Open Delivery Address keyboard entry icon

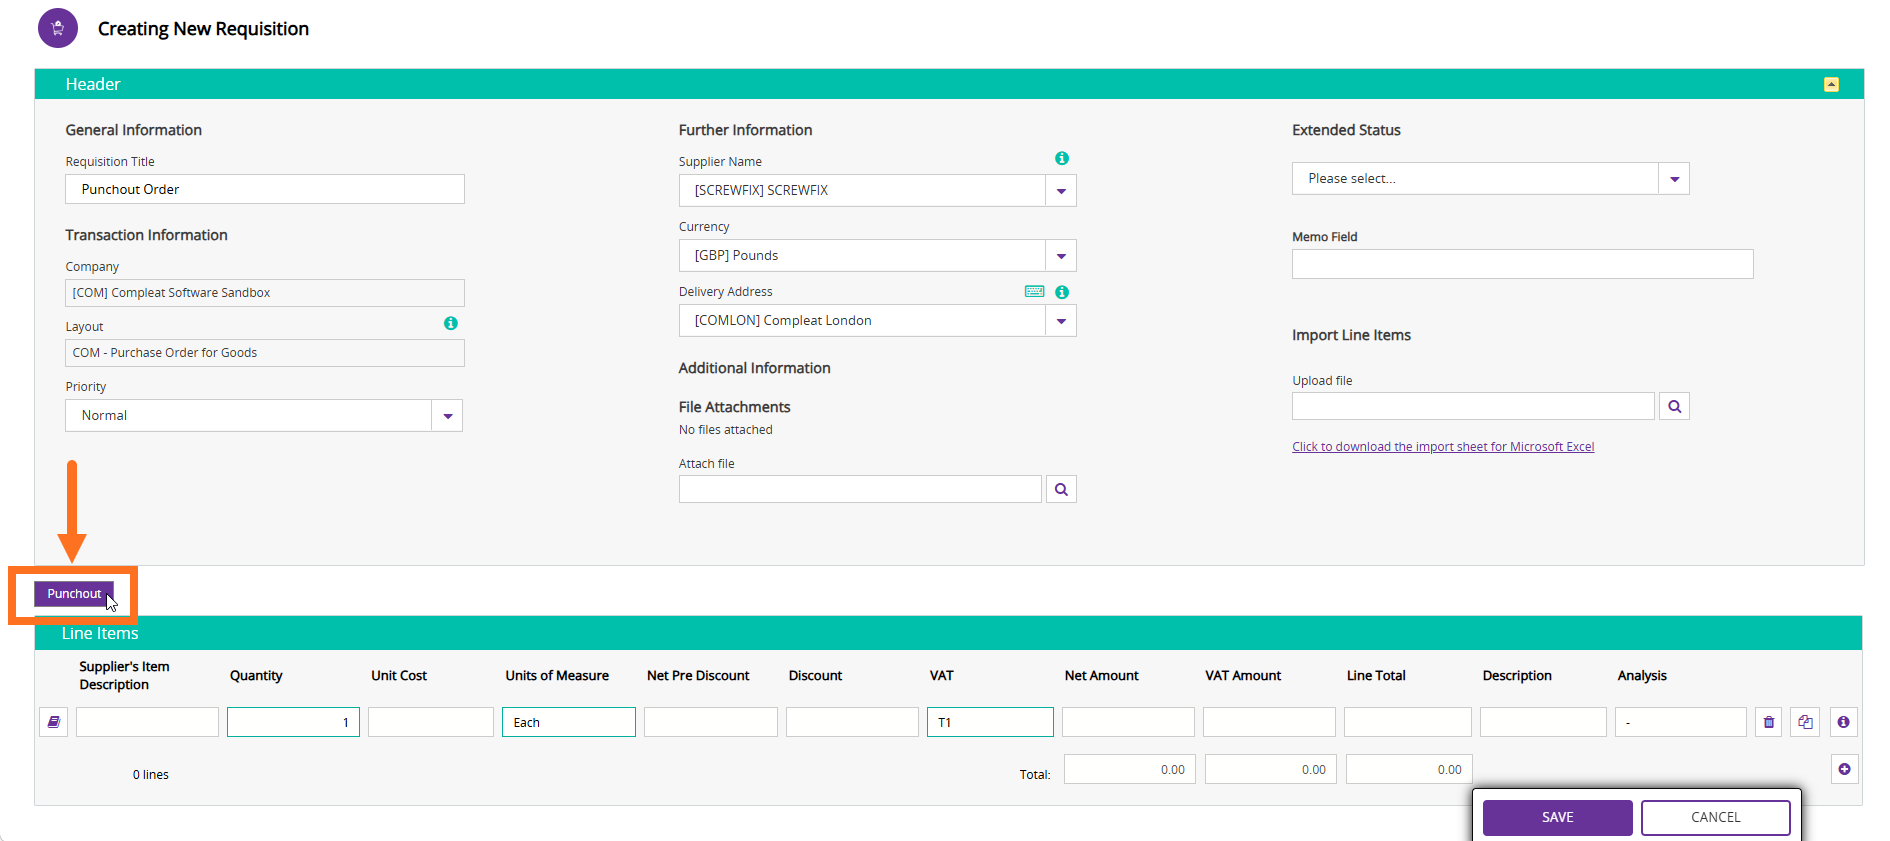click(1035, 291)
